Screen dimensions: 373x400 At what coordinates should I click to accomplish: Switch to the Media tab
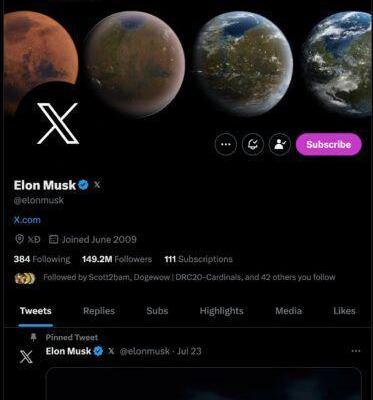289,311
